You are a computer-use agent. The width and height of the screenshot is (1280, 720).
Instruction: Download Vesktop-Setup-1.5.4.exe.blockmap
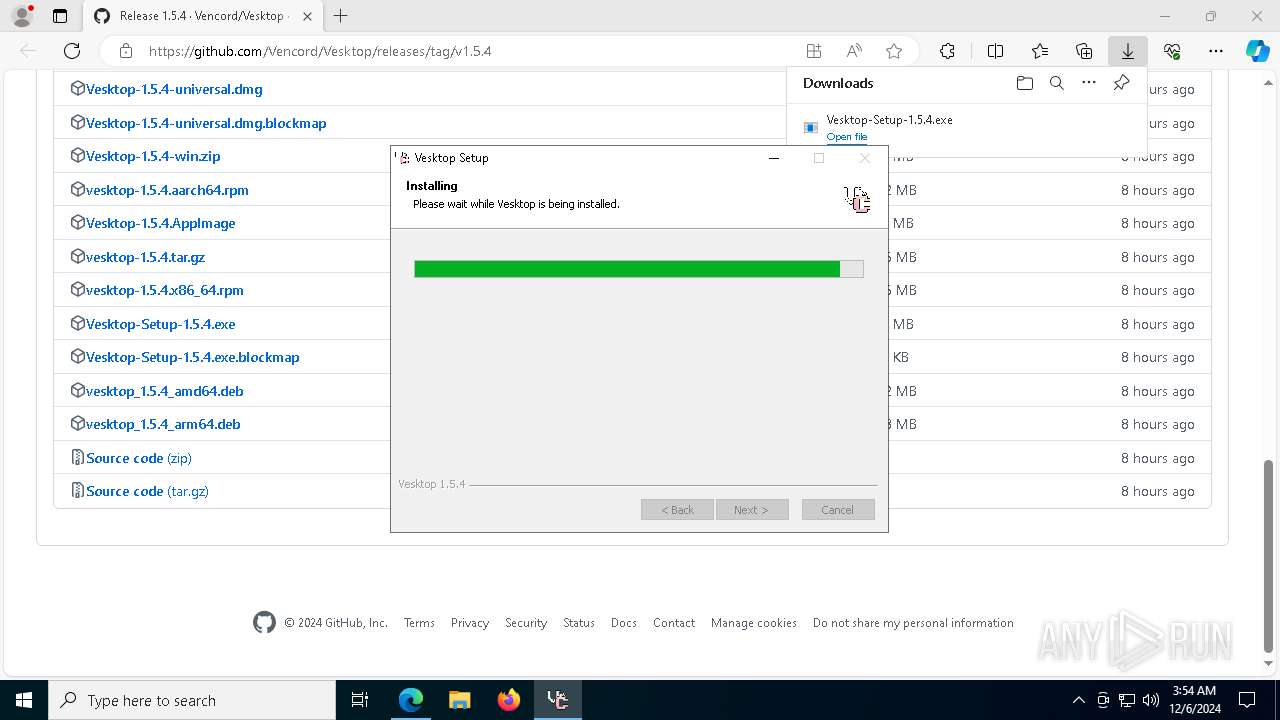(193, 357)
